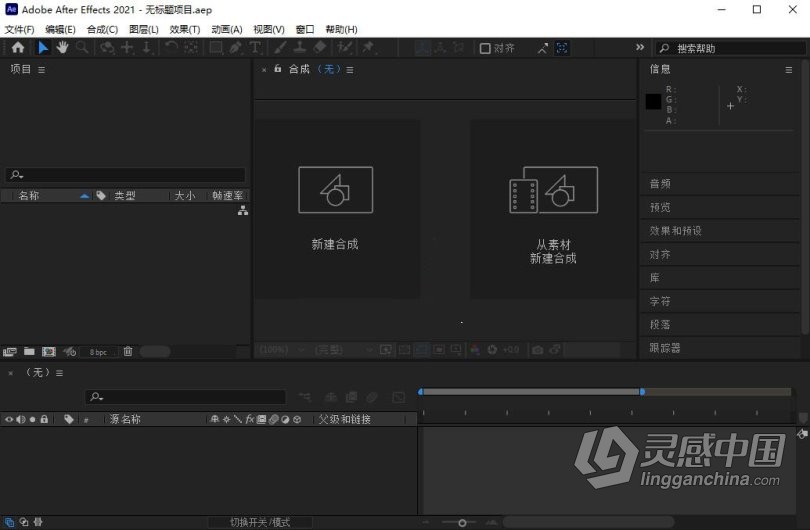This screenshot has width=810, height=530.
Task: Select the Brush tool
Action: (280, 48)
